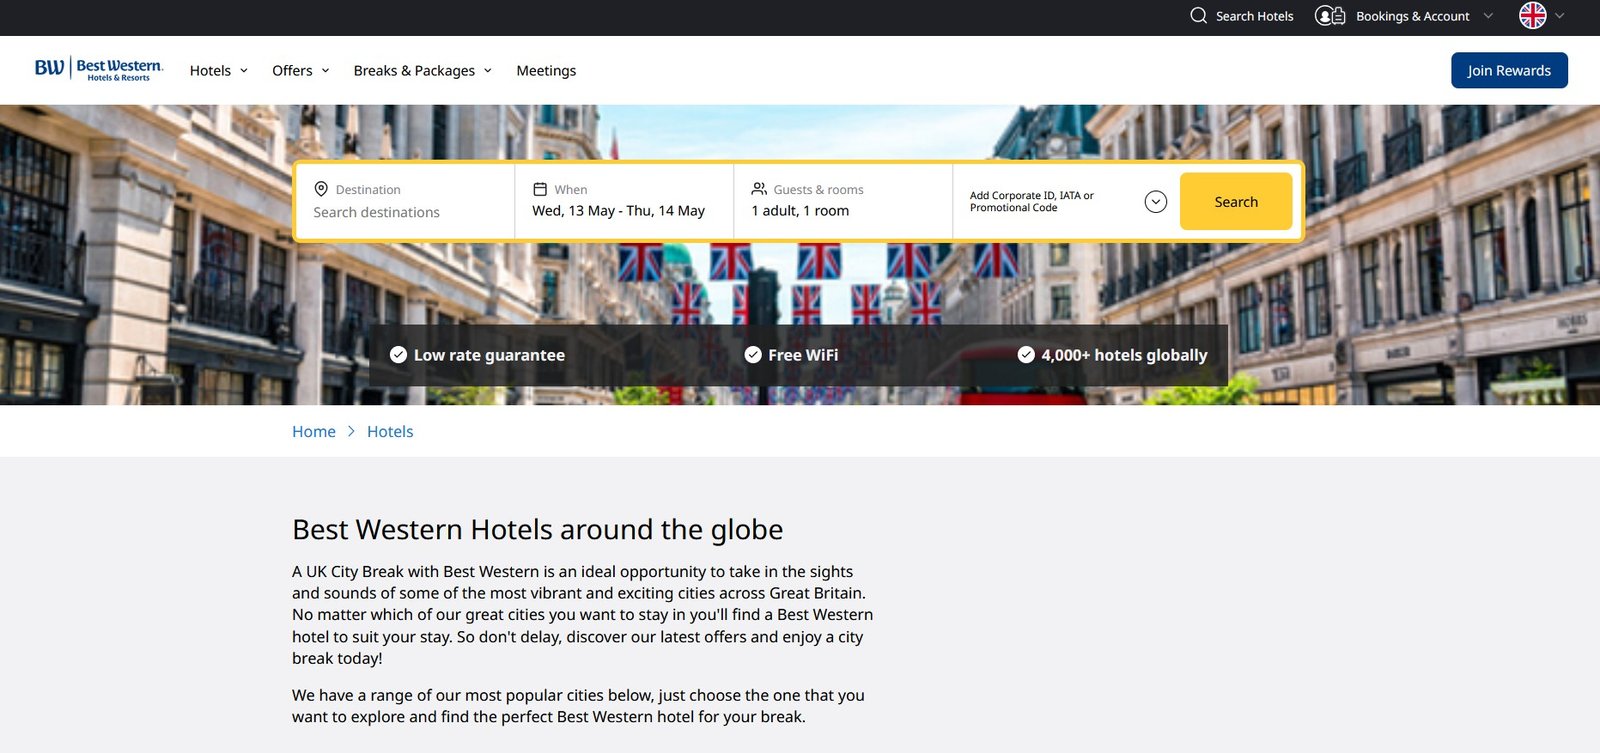1600x753 pixels.
Task: Click the Best Western Hotels around the globe heading
Action: (537, 529)
